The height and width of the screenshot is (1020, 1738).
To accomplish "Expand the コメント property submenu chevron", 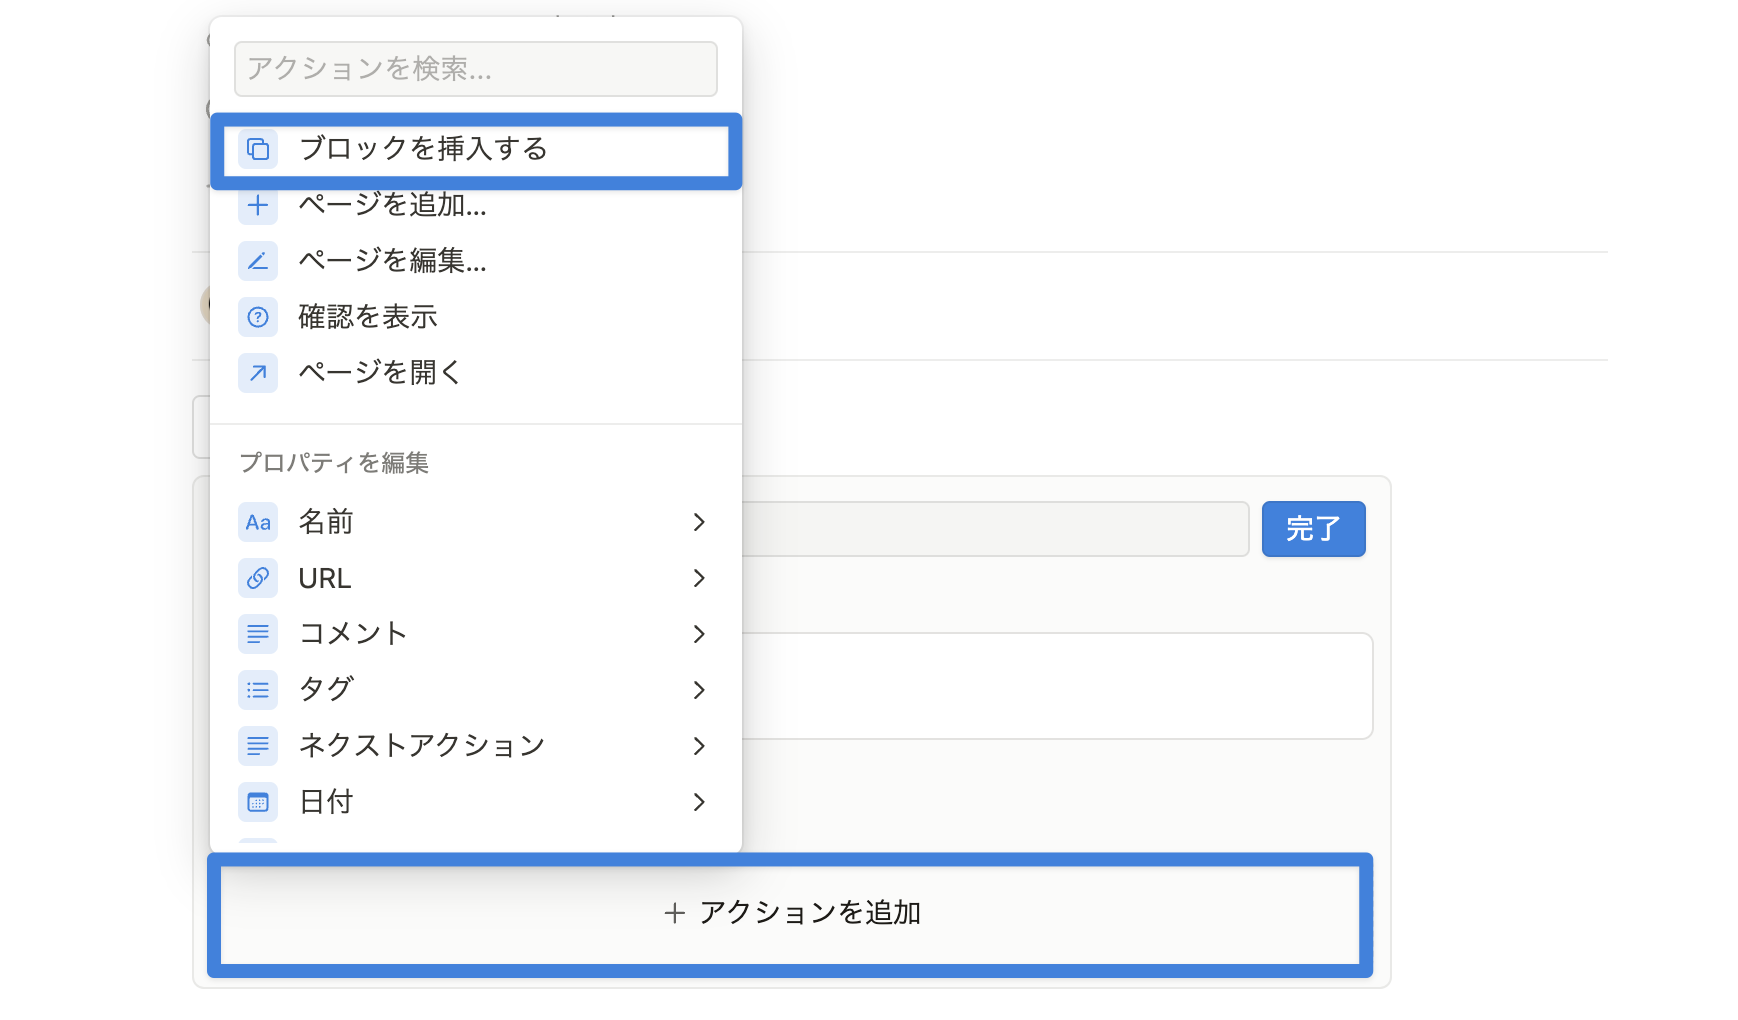I will tap(699, 634).
